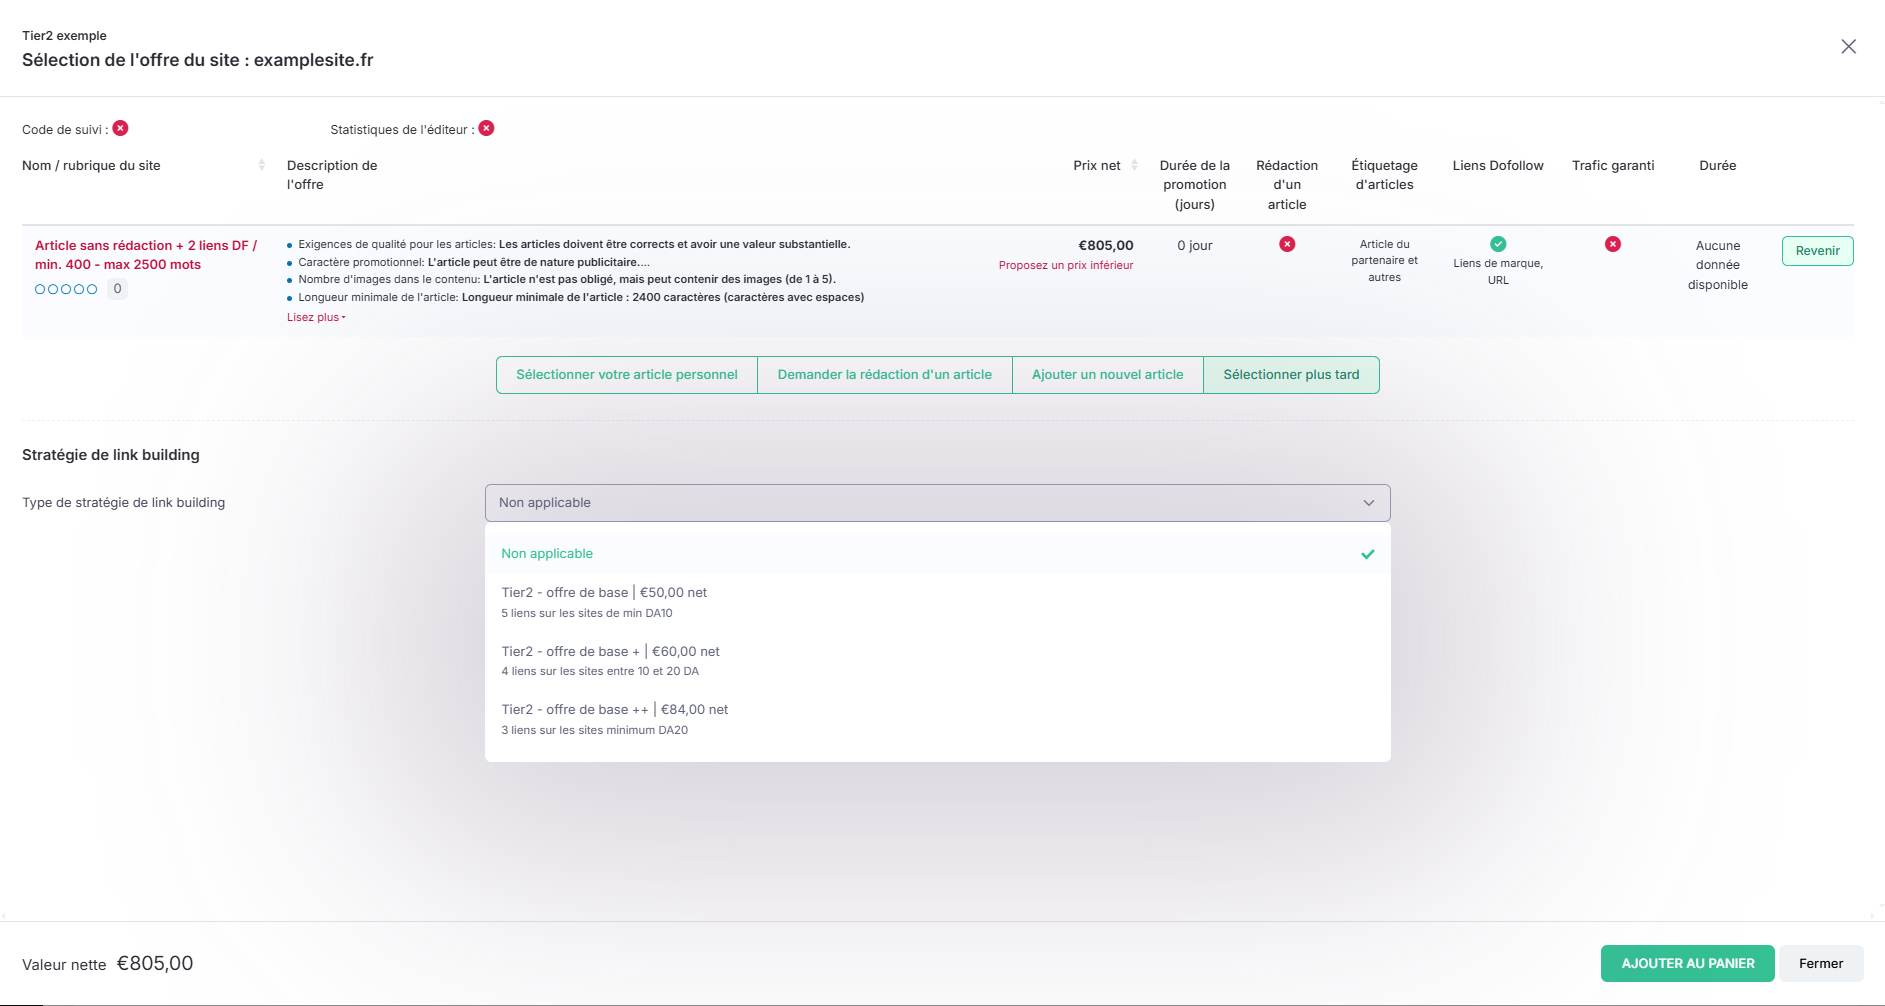
Task: Collapse the link building strategy dropdown
Action: [x=937, y=503]
